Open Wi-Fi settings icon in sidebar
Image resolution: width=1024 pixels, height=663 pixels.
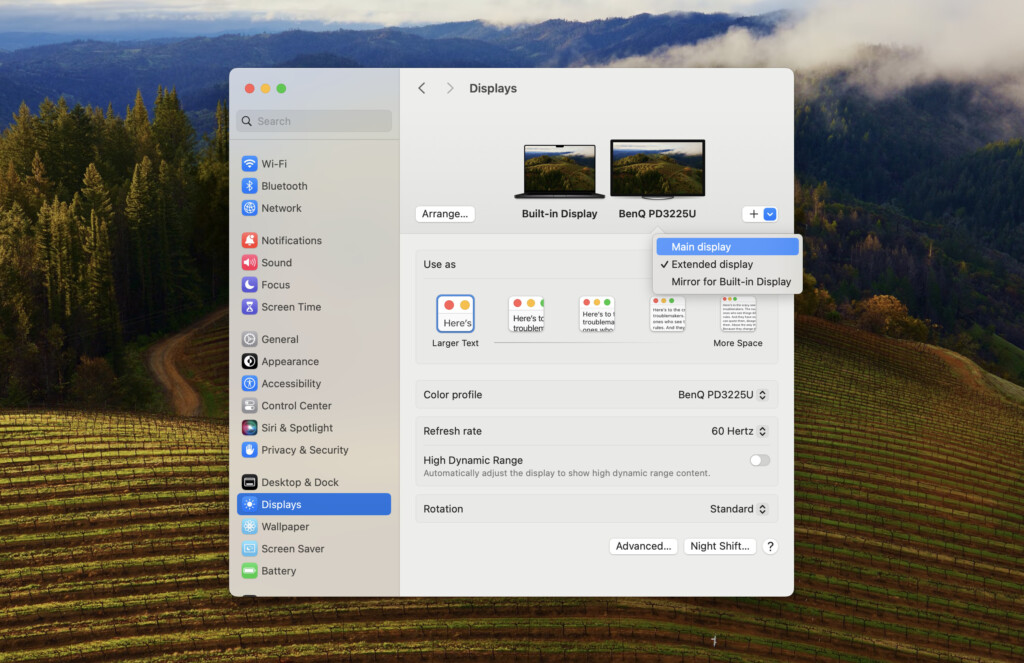click(249, 163)
